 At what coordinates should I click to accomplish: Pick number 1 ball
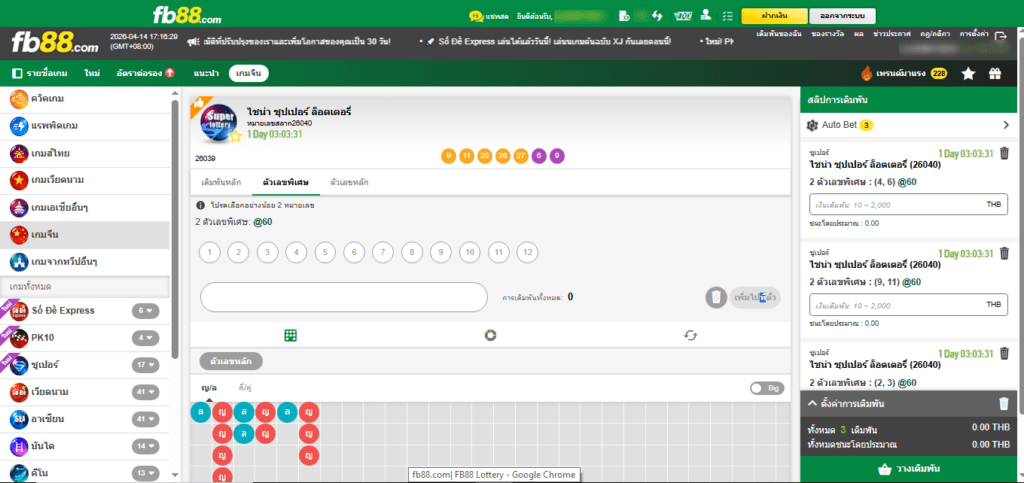click(210, 252)
